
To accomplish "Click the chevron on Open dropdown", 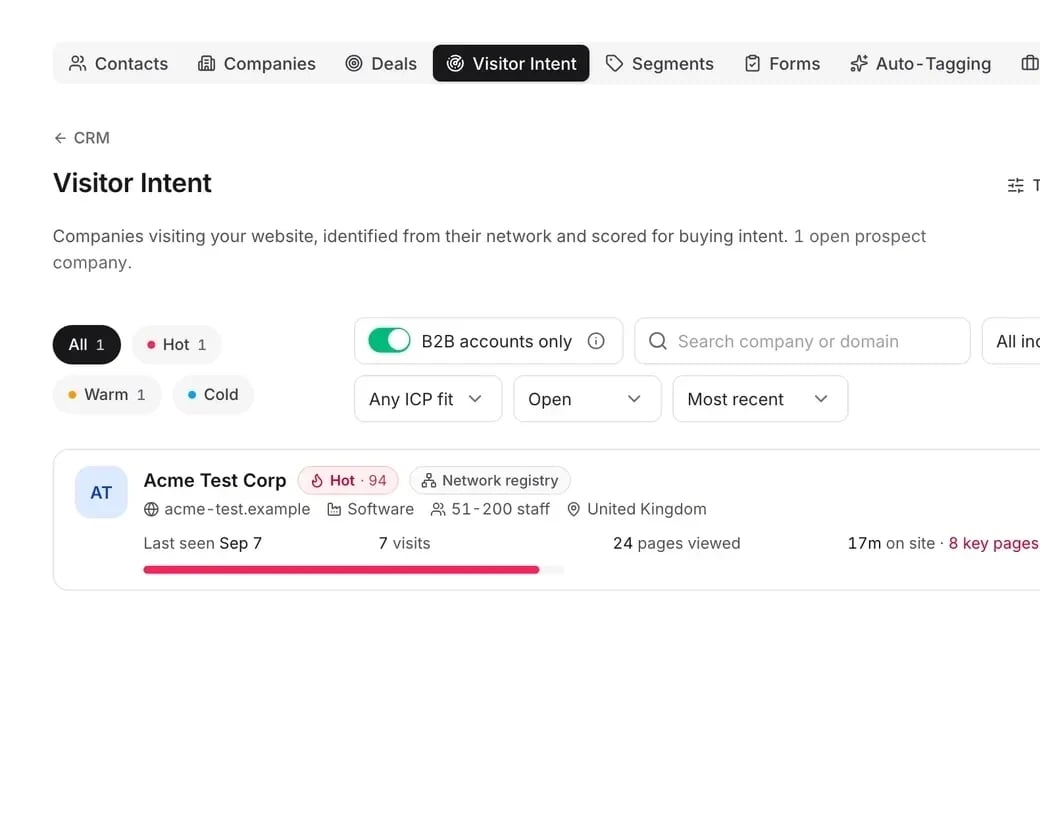I will 634,399.
